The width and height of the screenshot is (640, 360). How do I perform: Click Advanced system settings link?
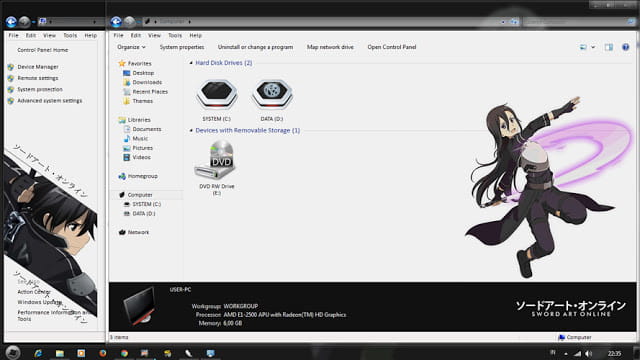tap(49, 101)
